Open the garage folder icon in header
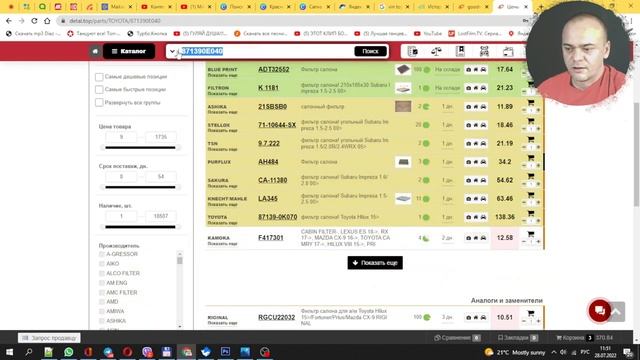This screenshot has height=360, width=640. tap(508, 51)
